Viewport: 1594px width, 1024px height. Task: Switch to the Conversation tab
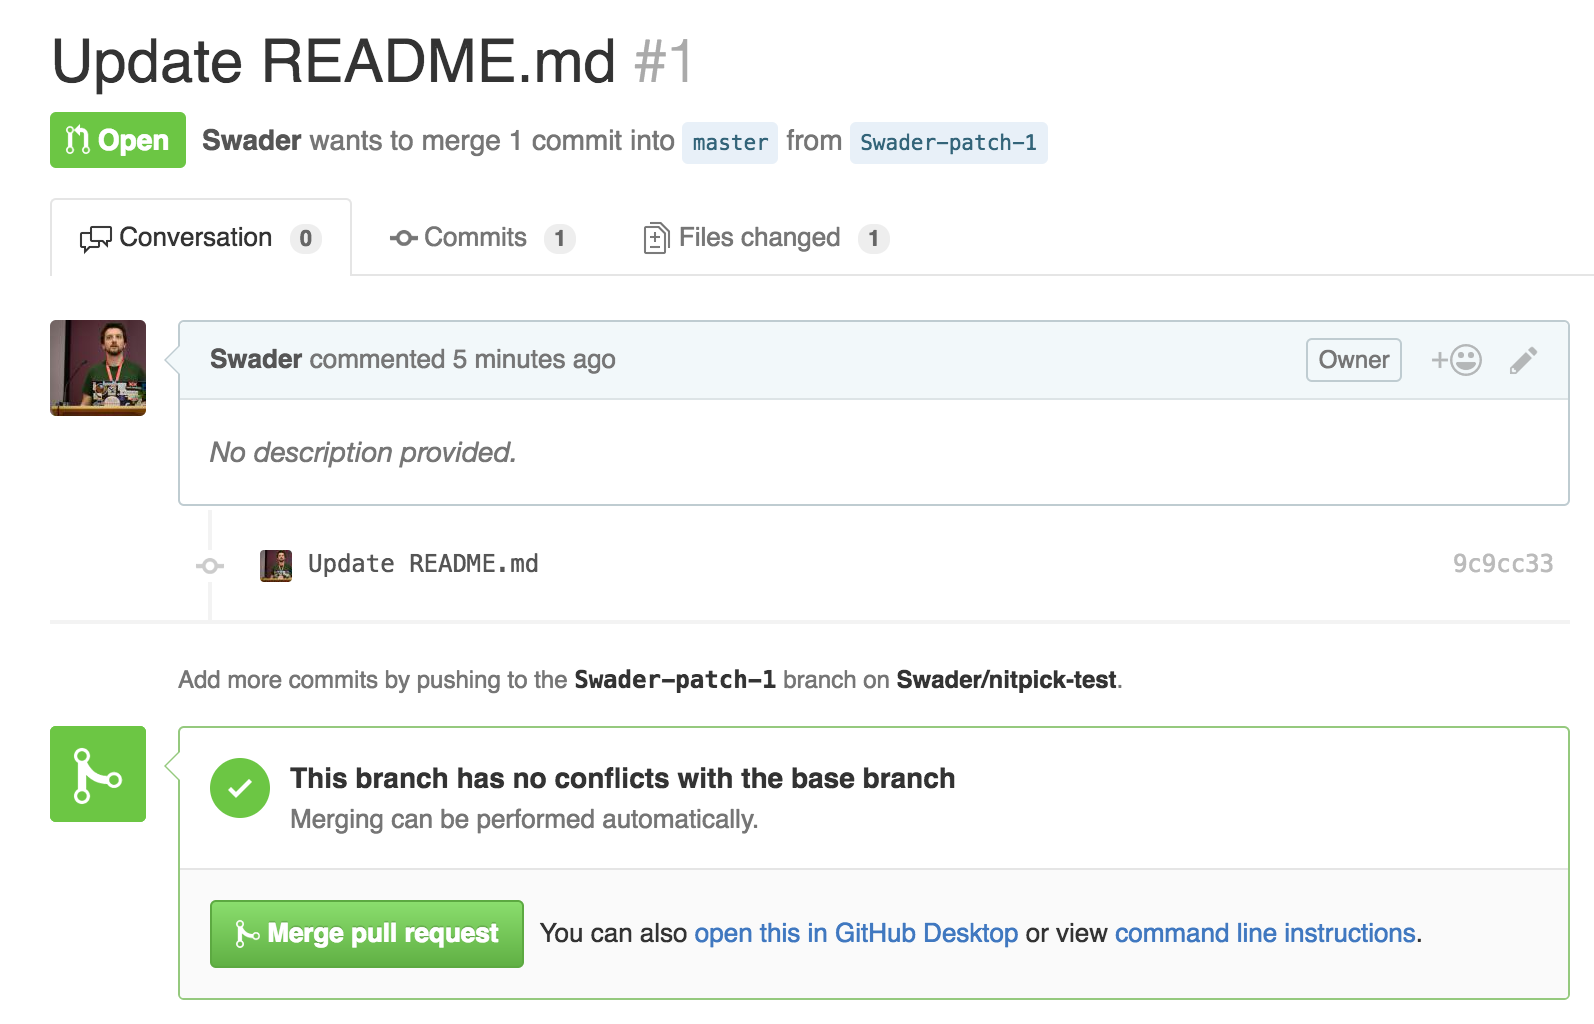(x=201, y=238)
